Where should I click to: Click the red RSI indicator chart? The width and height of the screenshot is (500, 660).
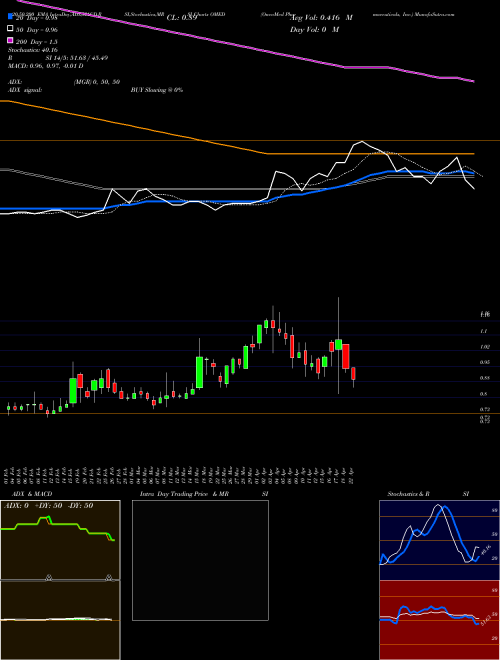pyautogui.click(x=439, y=620)
